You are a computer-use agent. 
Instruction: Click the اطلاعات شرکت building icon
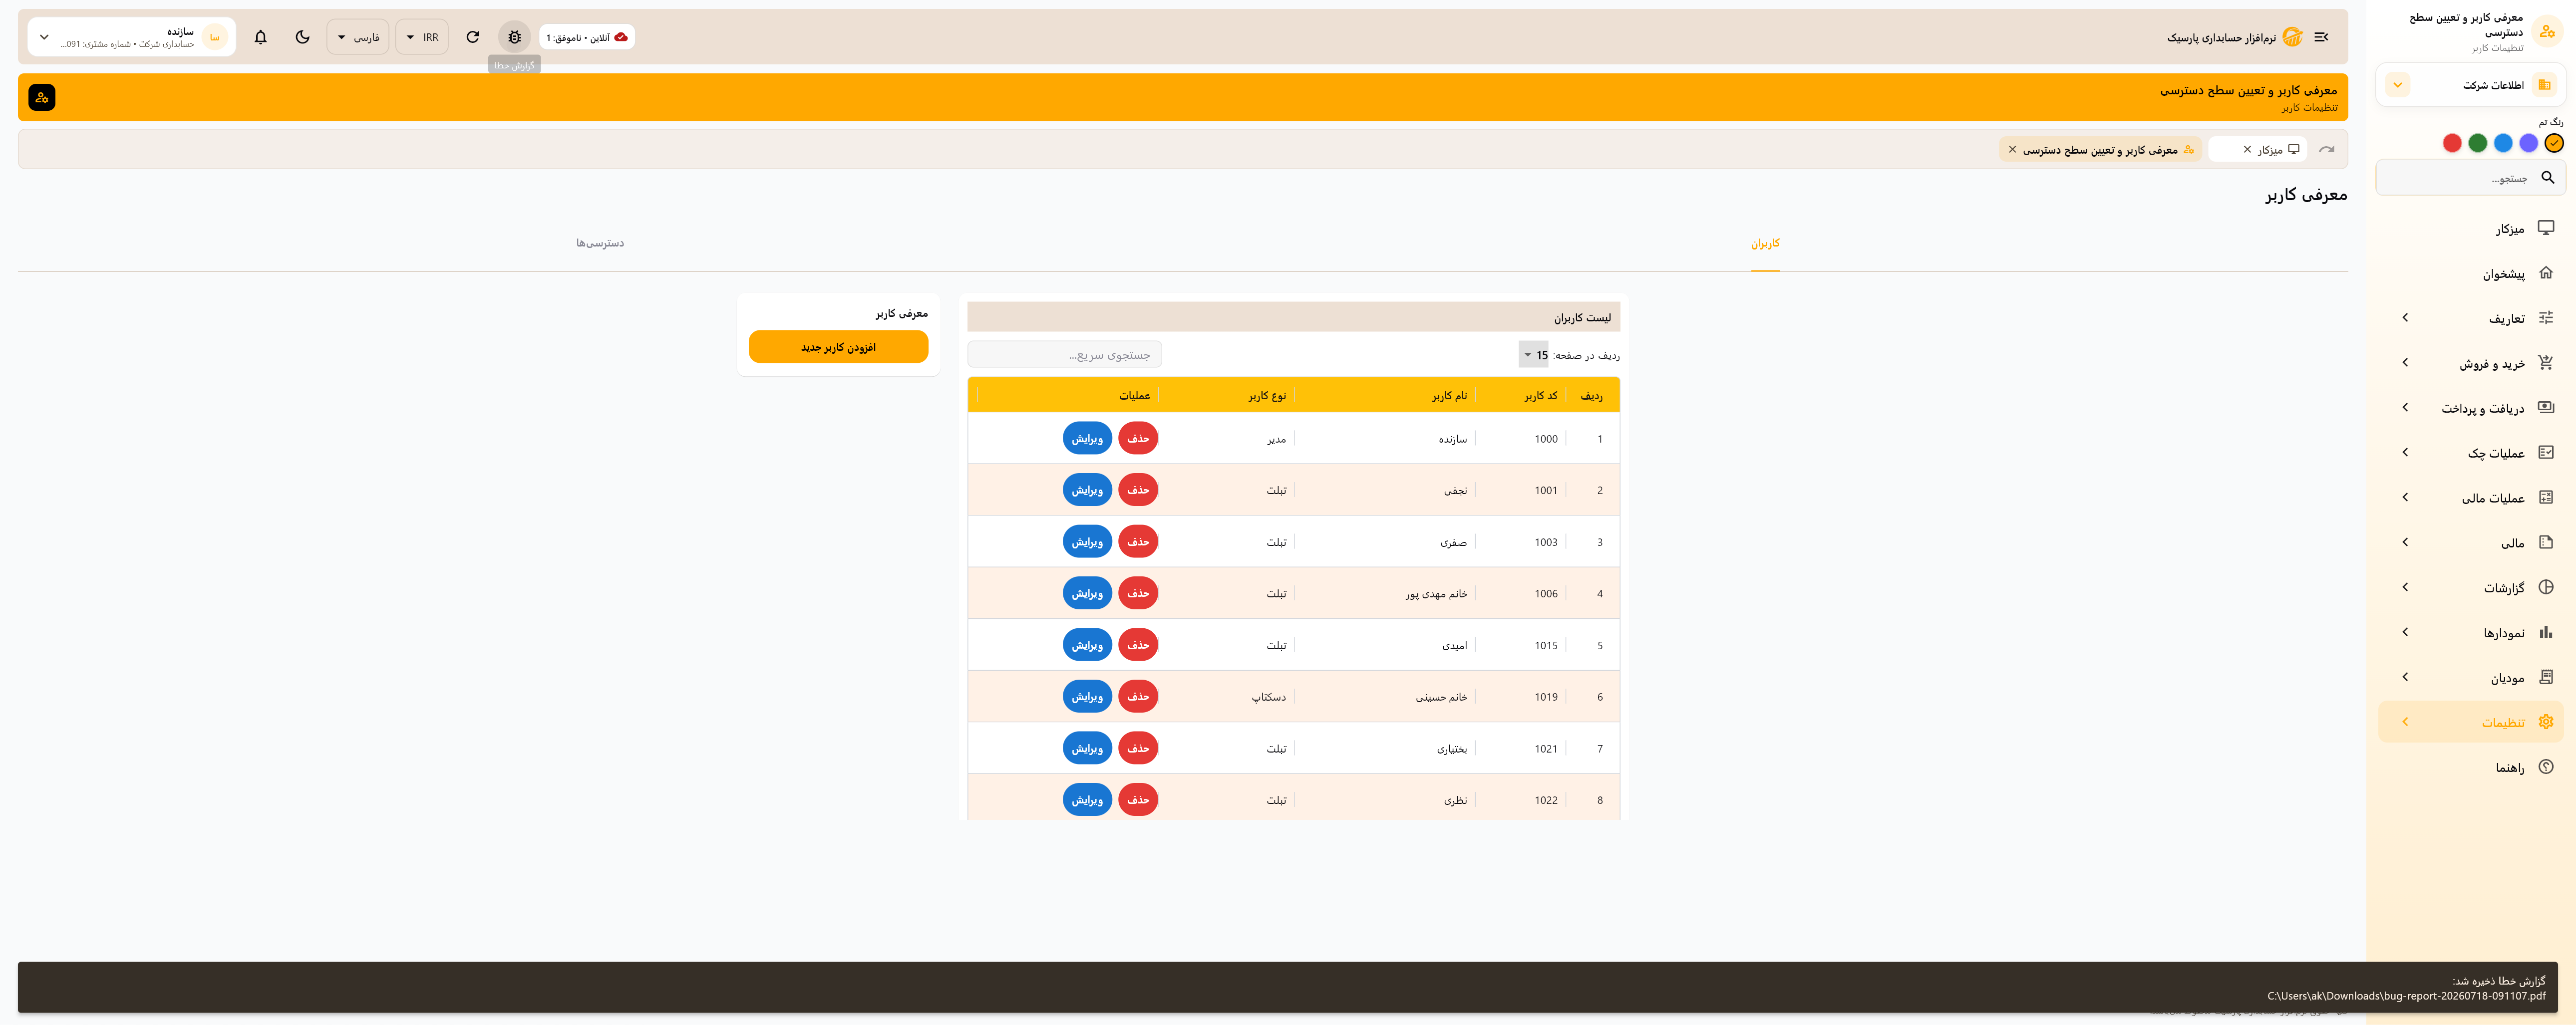pyautogui.click(x=2545, y=85)
